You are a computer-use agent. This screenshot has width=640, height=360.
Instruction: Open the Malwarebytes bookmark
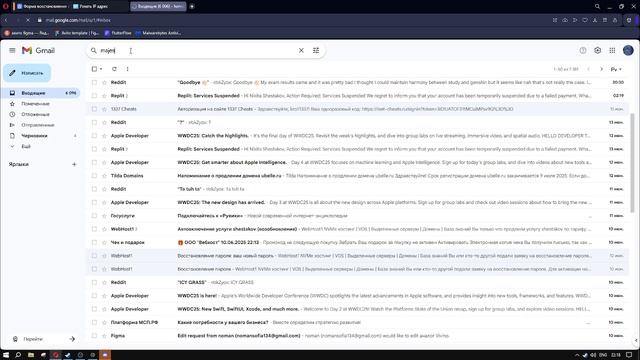tap(158, 33)
